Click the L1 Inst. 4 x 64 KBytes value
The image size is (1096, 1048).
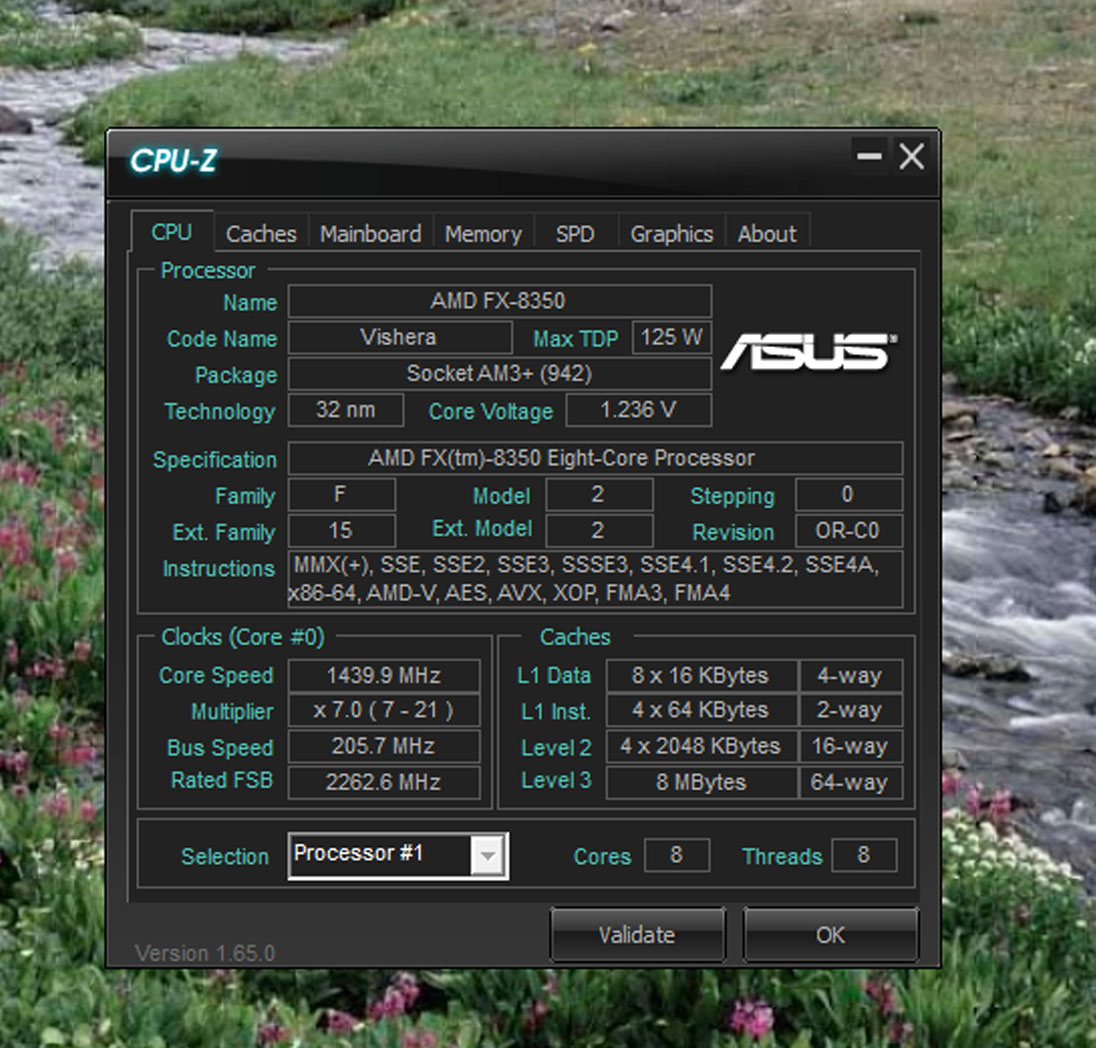pyautogui.click(x=701, y=710)
